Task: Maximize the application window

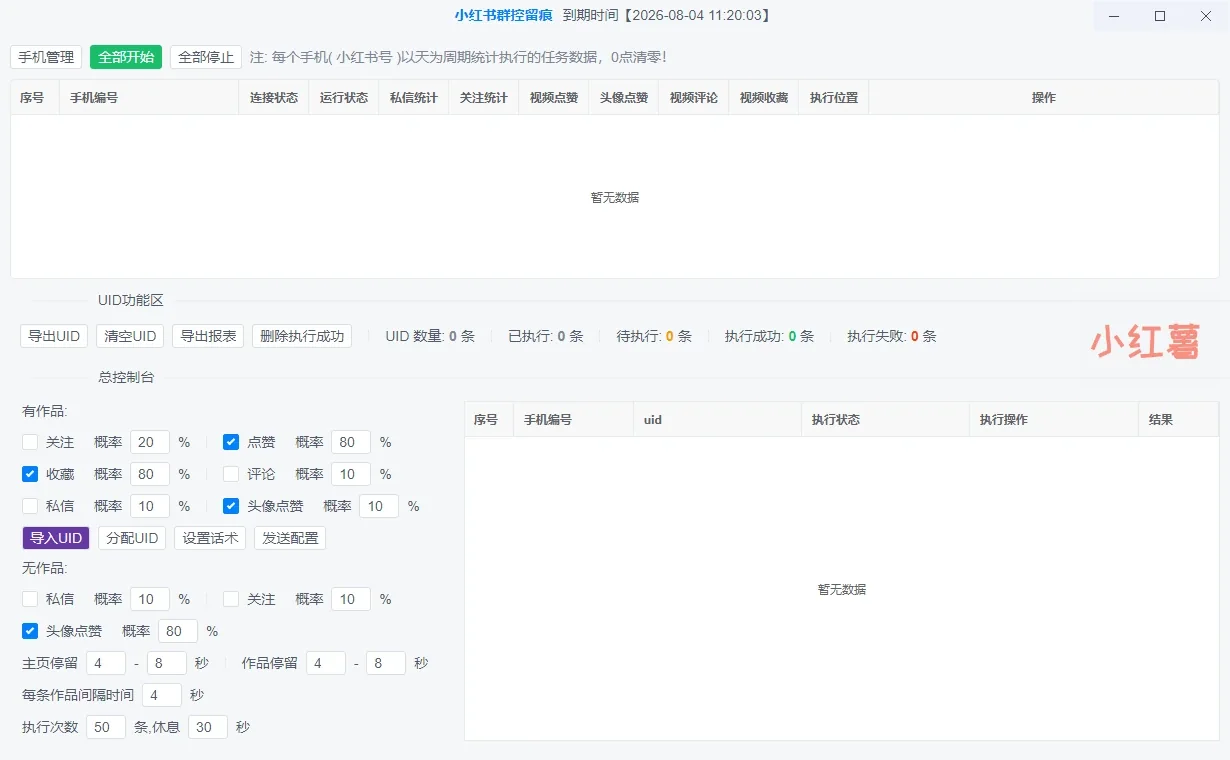Action: pyautogui.click(x=1160, y=16)
